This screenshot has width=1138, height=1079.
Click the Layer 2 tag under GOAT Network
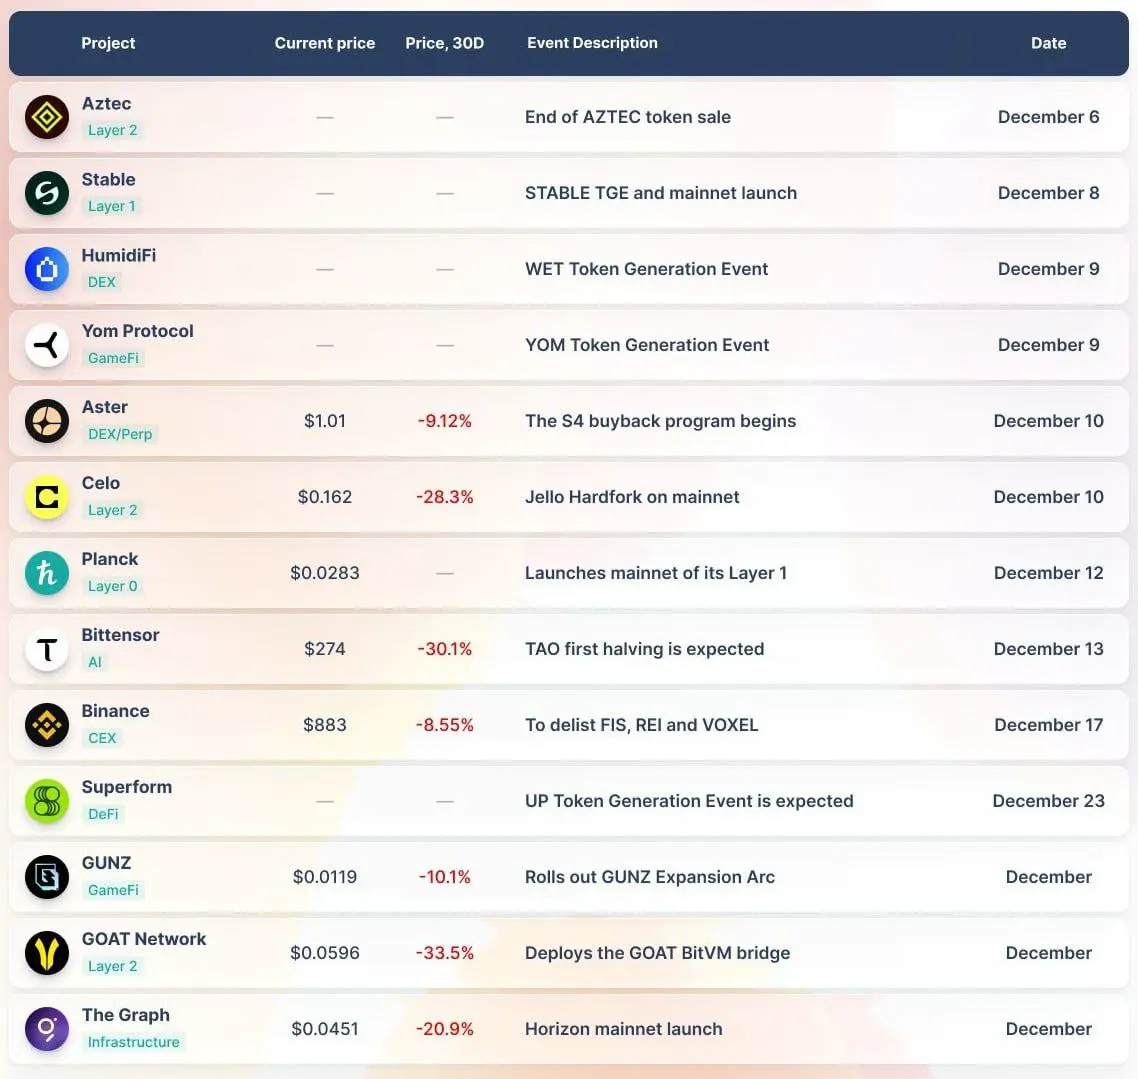pos(112,966)
